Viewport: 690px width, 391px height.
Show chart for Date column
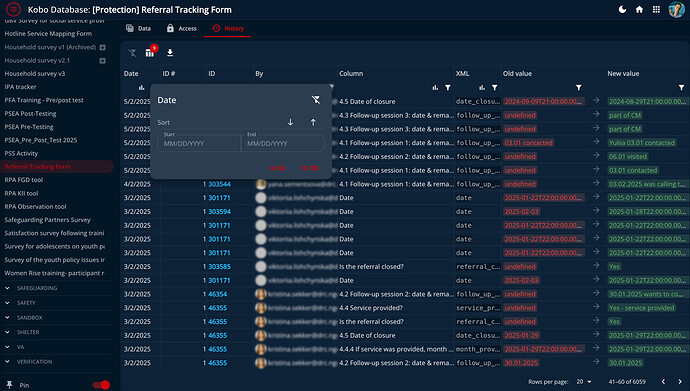[141, 88]
